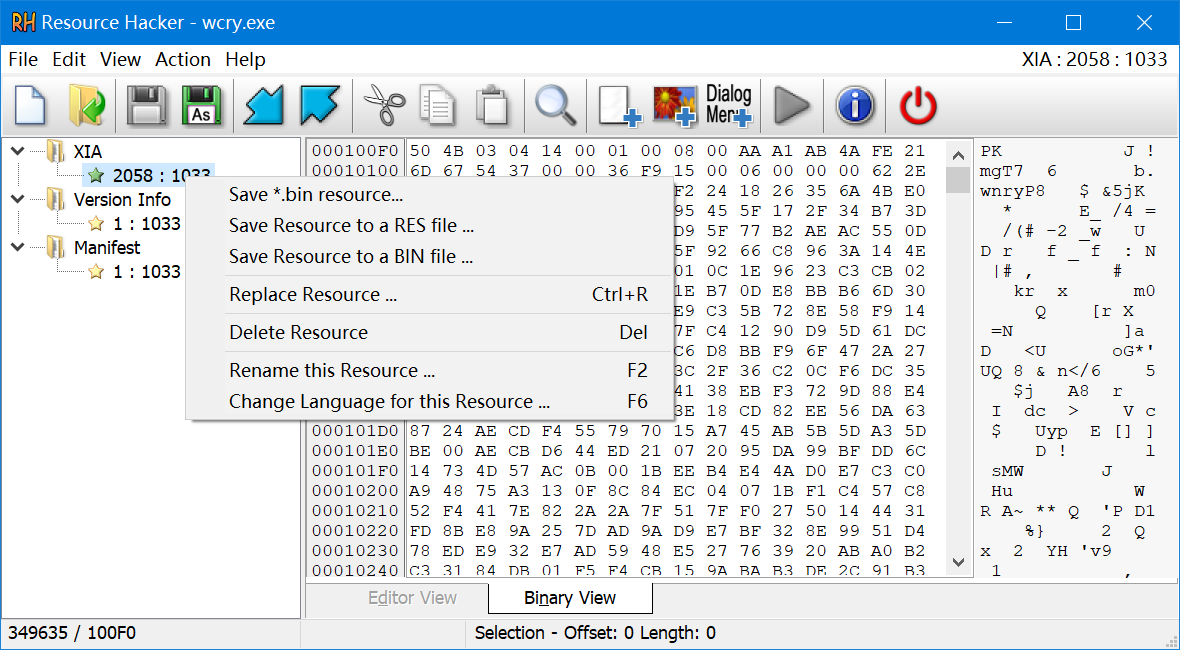Click the Open file folder icon

click(87, 104)
